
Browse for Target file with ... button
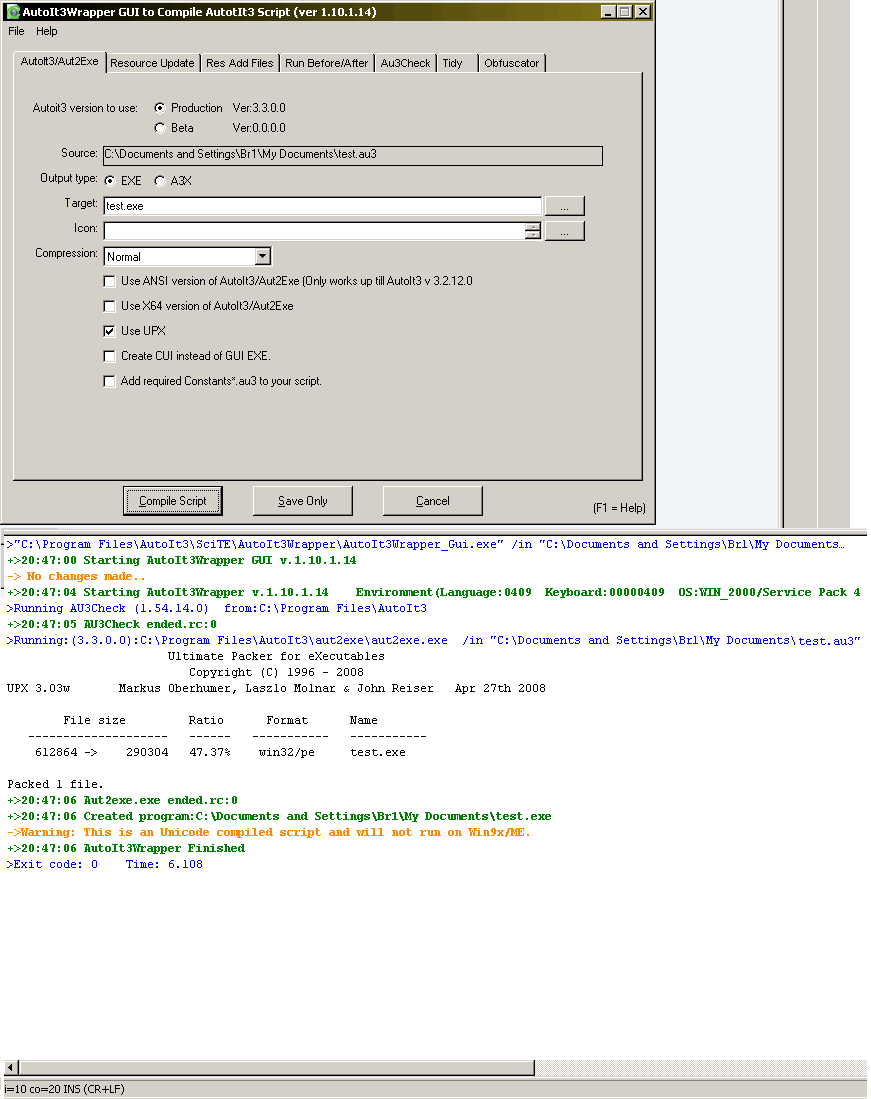pos(564,206)
